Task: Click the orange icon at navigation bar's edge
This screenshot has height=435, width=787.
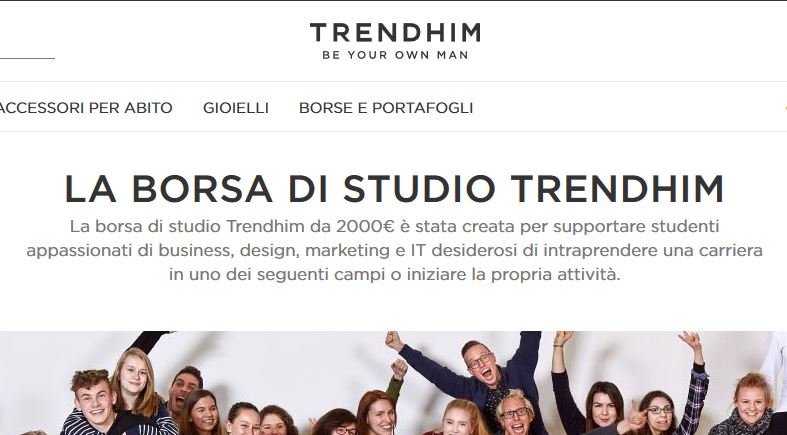Action: pyautogui.click(x=784, y=107)
